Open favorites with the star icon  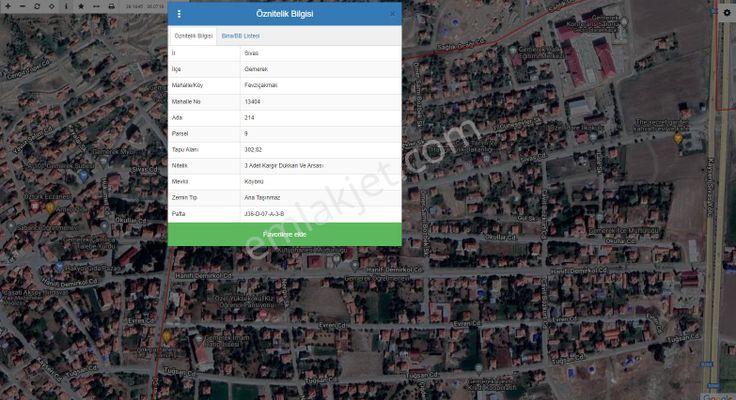[x=81, y=6]
